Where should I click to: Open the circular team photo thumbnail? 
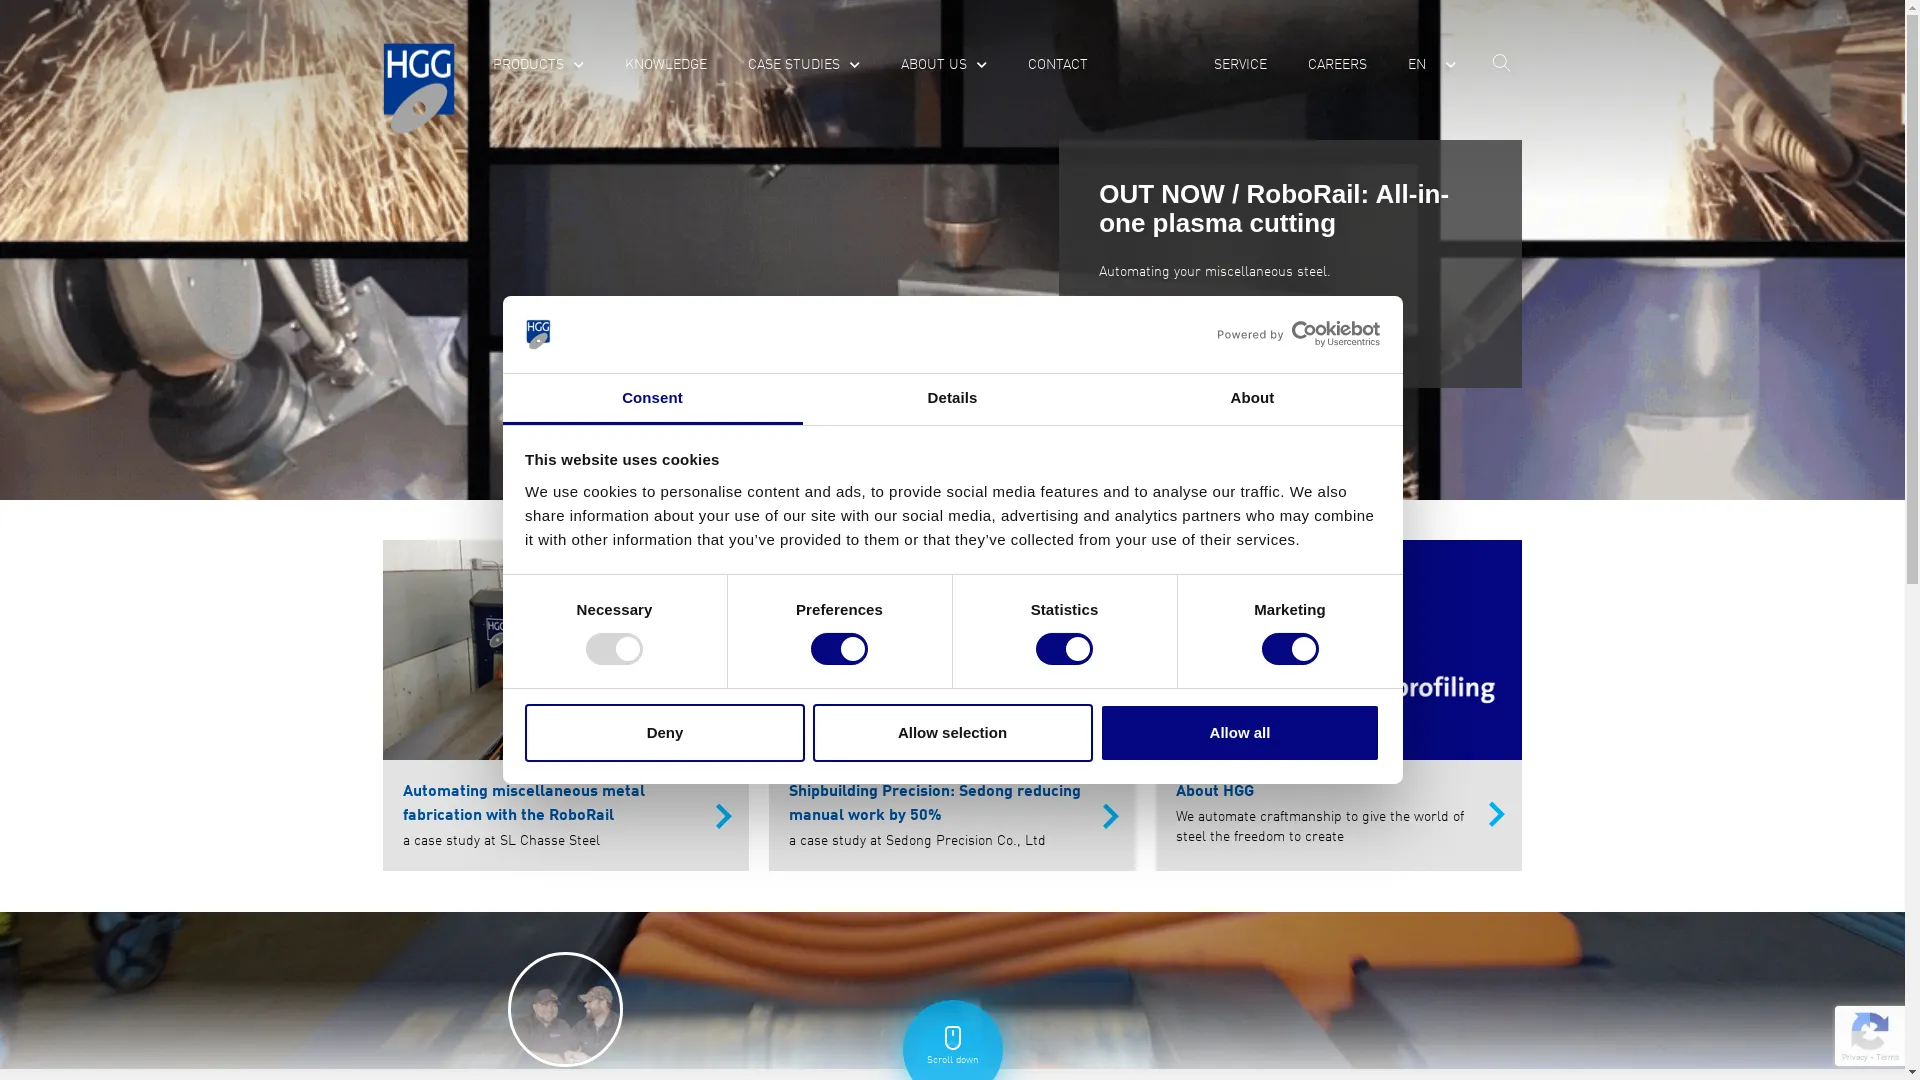pyautogui.click(x=565, y=1009)
